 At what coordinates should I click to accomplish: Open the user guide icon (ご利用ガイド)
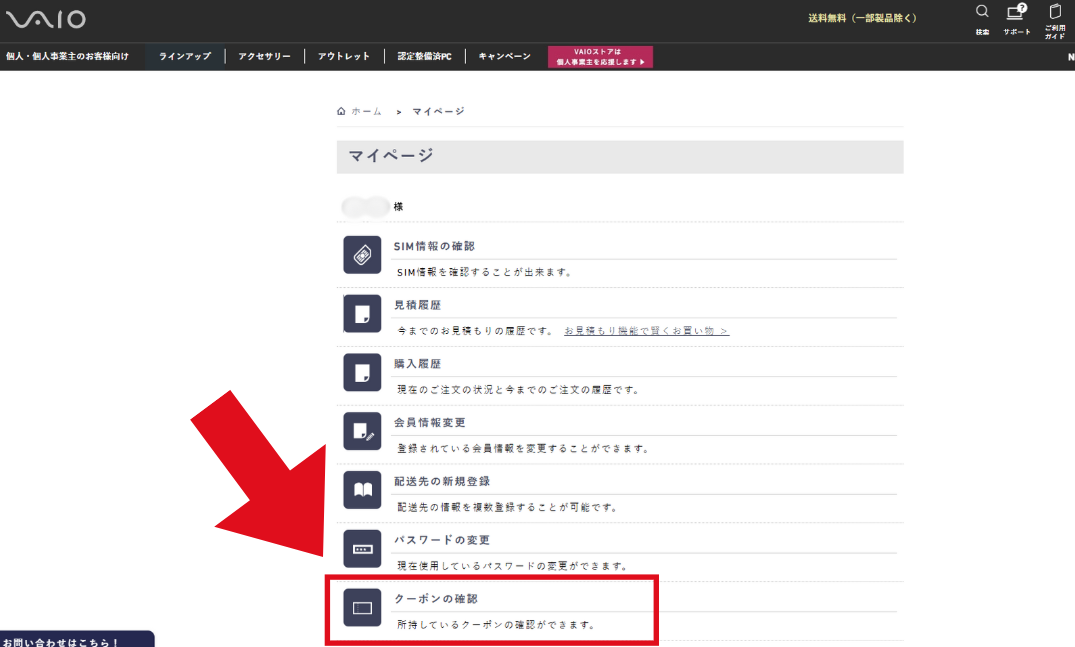click(1054, 13)
